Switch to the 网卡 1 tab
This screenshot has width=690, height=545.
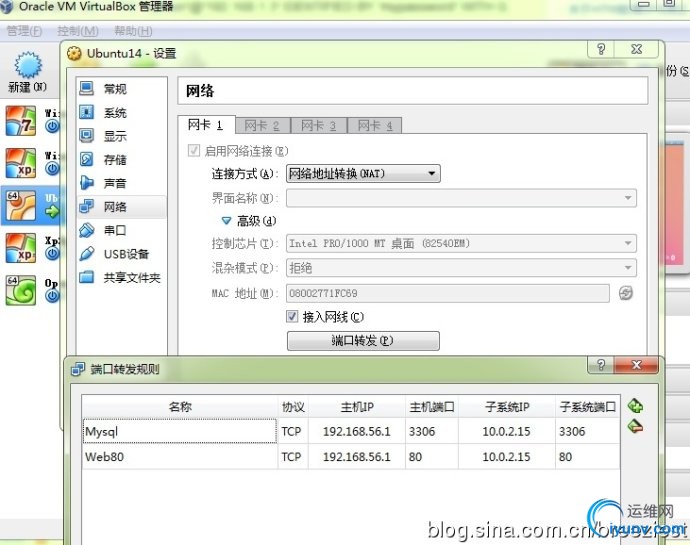point(206,125)
